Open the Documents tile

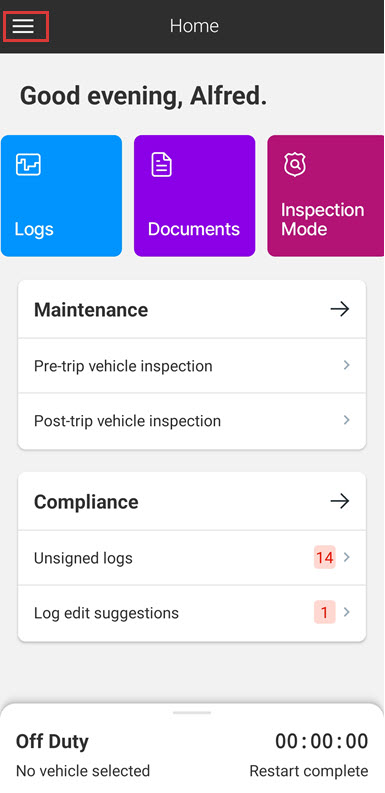[x=194, y=196]
